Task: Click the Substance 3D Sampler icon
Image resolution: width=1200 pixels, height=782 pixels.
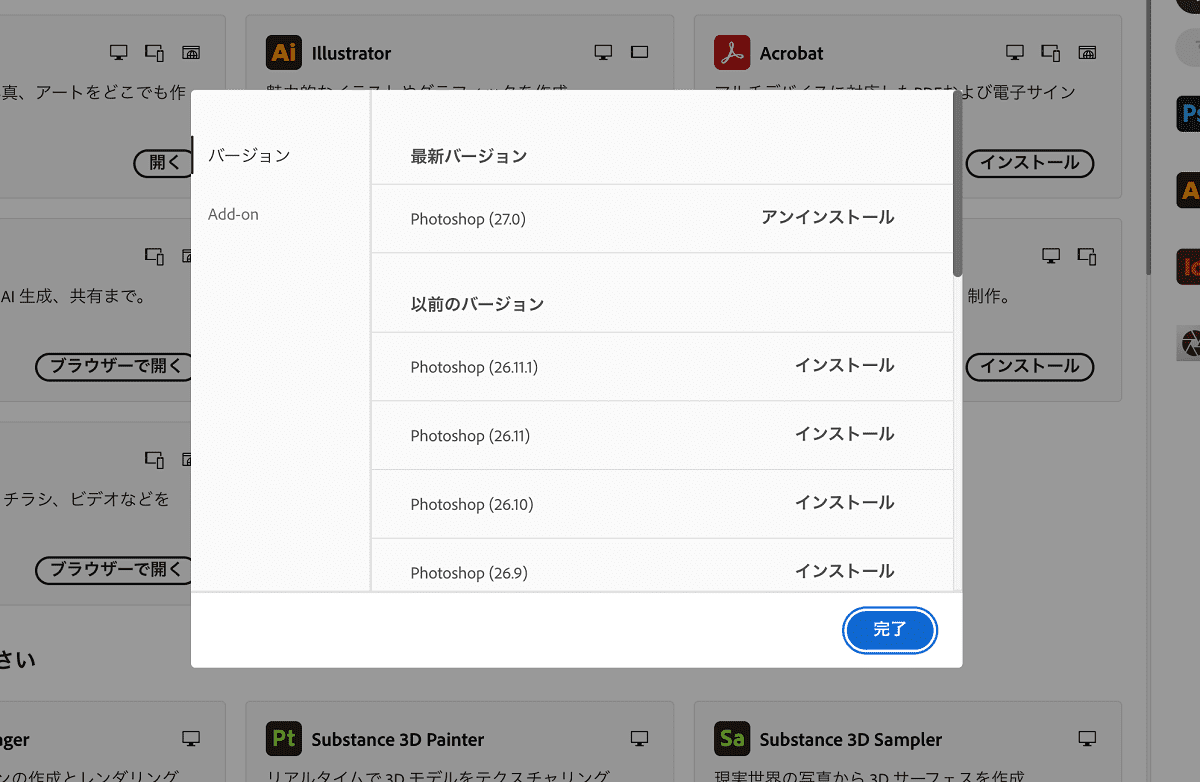Action: tap(732, 739)
